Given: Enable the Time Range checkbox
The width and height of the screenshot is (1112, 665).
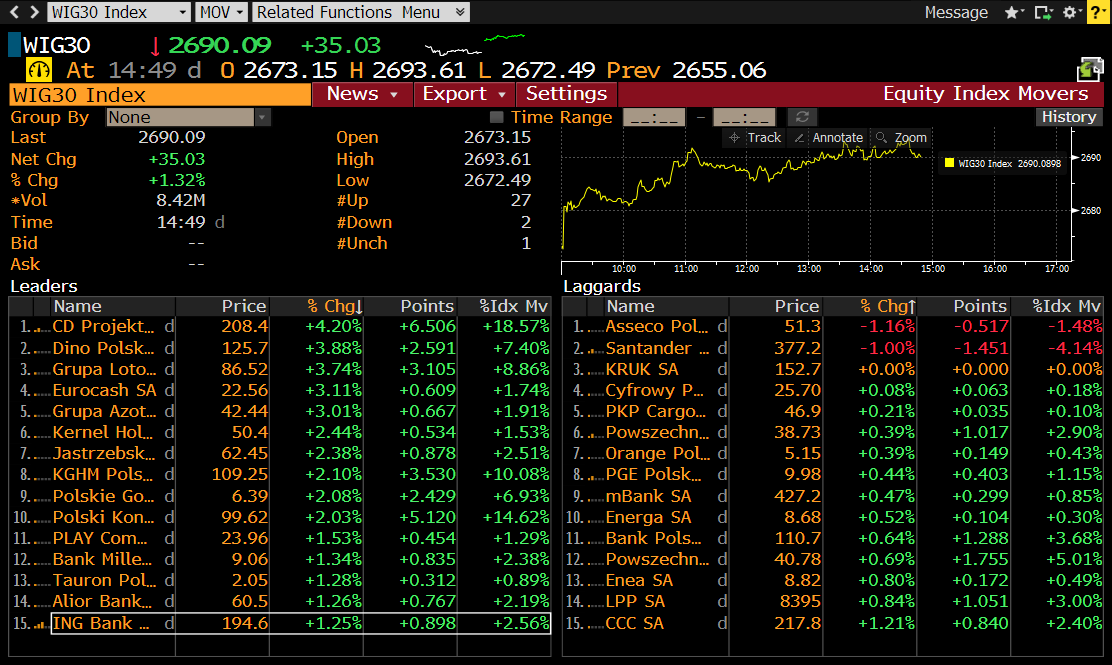Looking at the screenshot, I should pyautogui.click(x=496, y=117).
